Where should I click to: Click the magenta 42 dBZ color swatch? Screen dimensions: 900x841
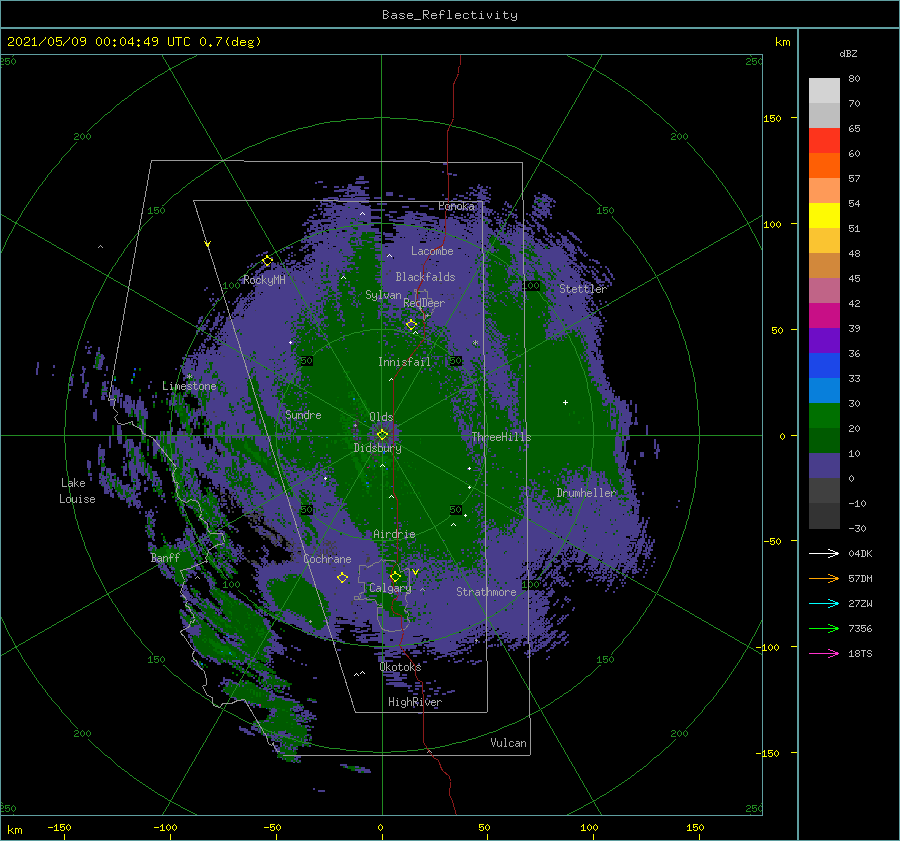click(x=824, y=315)
